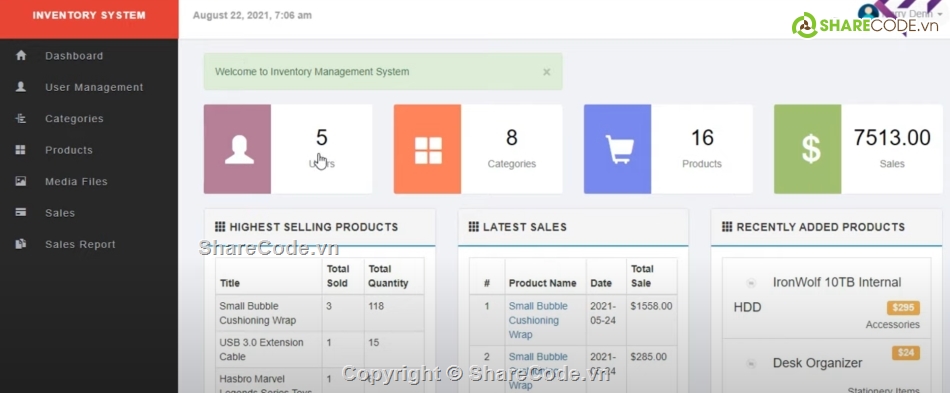
Task: Click the User Management person icon
Action: 21,87
